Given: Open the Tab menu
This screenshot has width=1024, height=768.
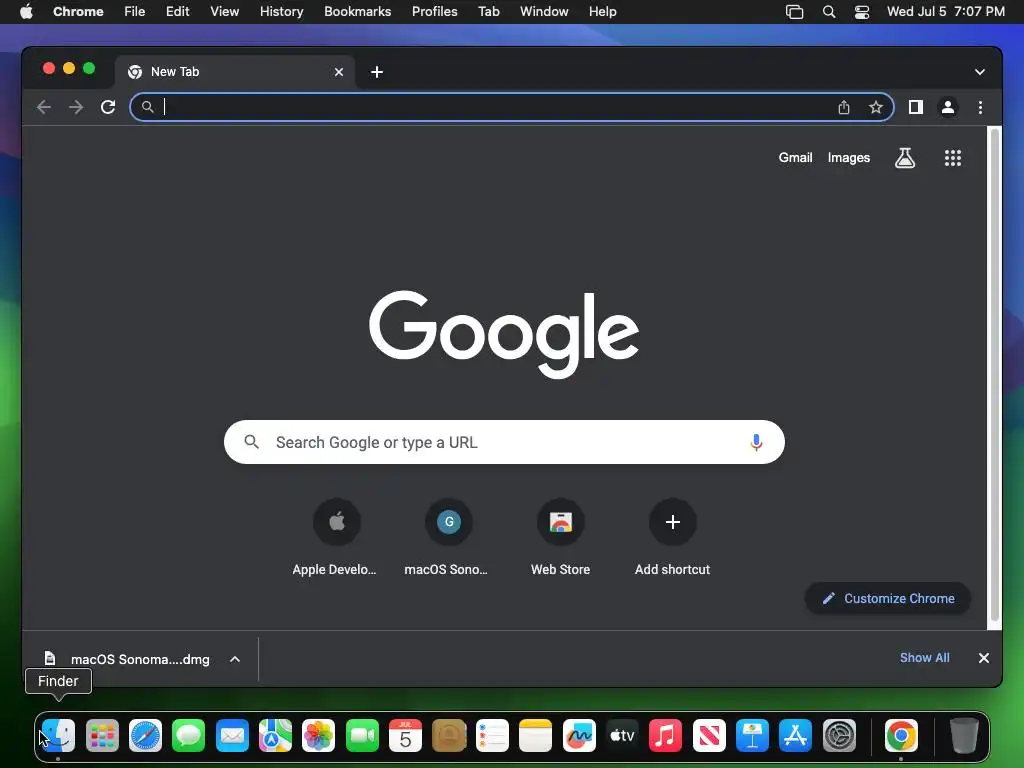Looking at the screenshot, I should (x=488, y=11).
